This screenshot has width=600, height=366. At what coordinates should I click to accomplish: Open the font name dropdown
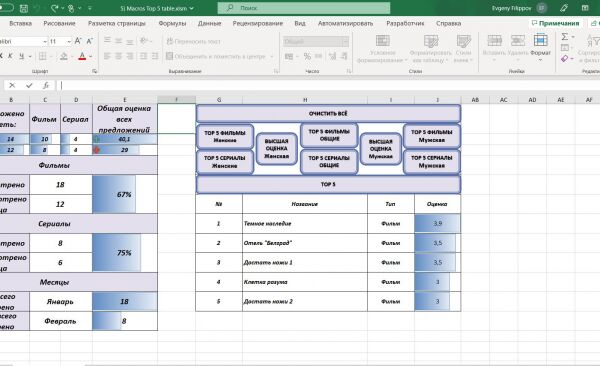45,41
